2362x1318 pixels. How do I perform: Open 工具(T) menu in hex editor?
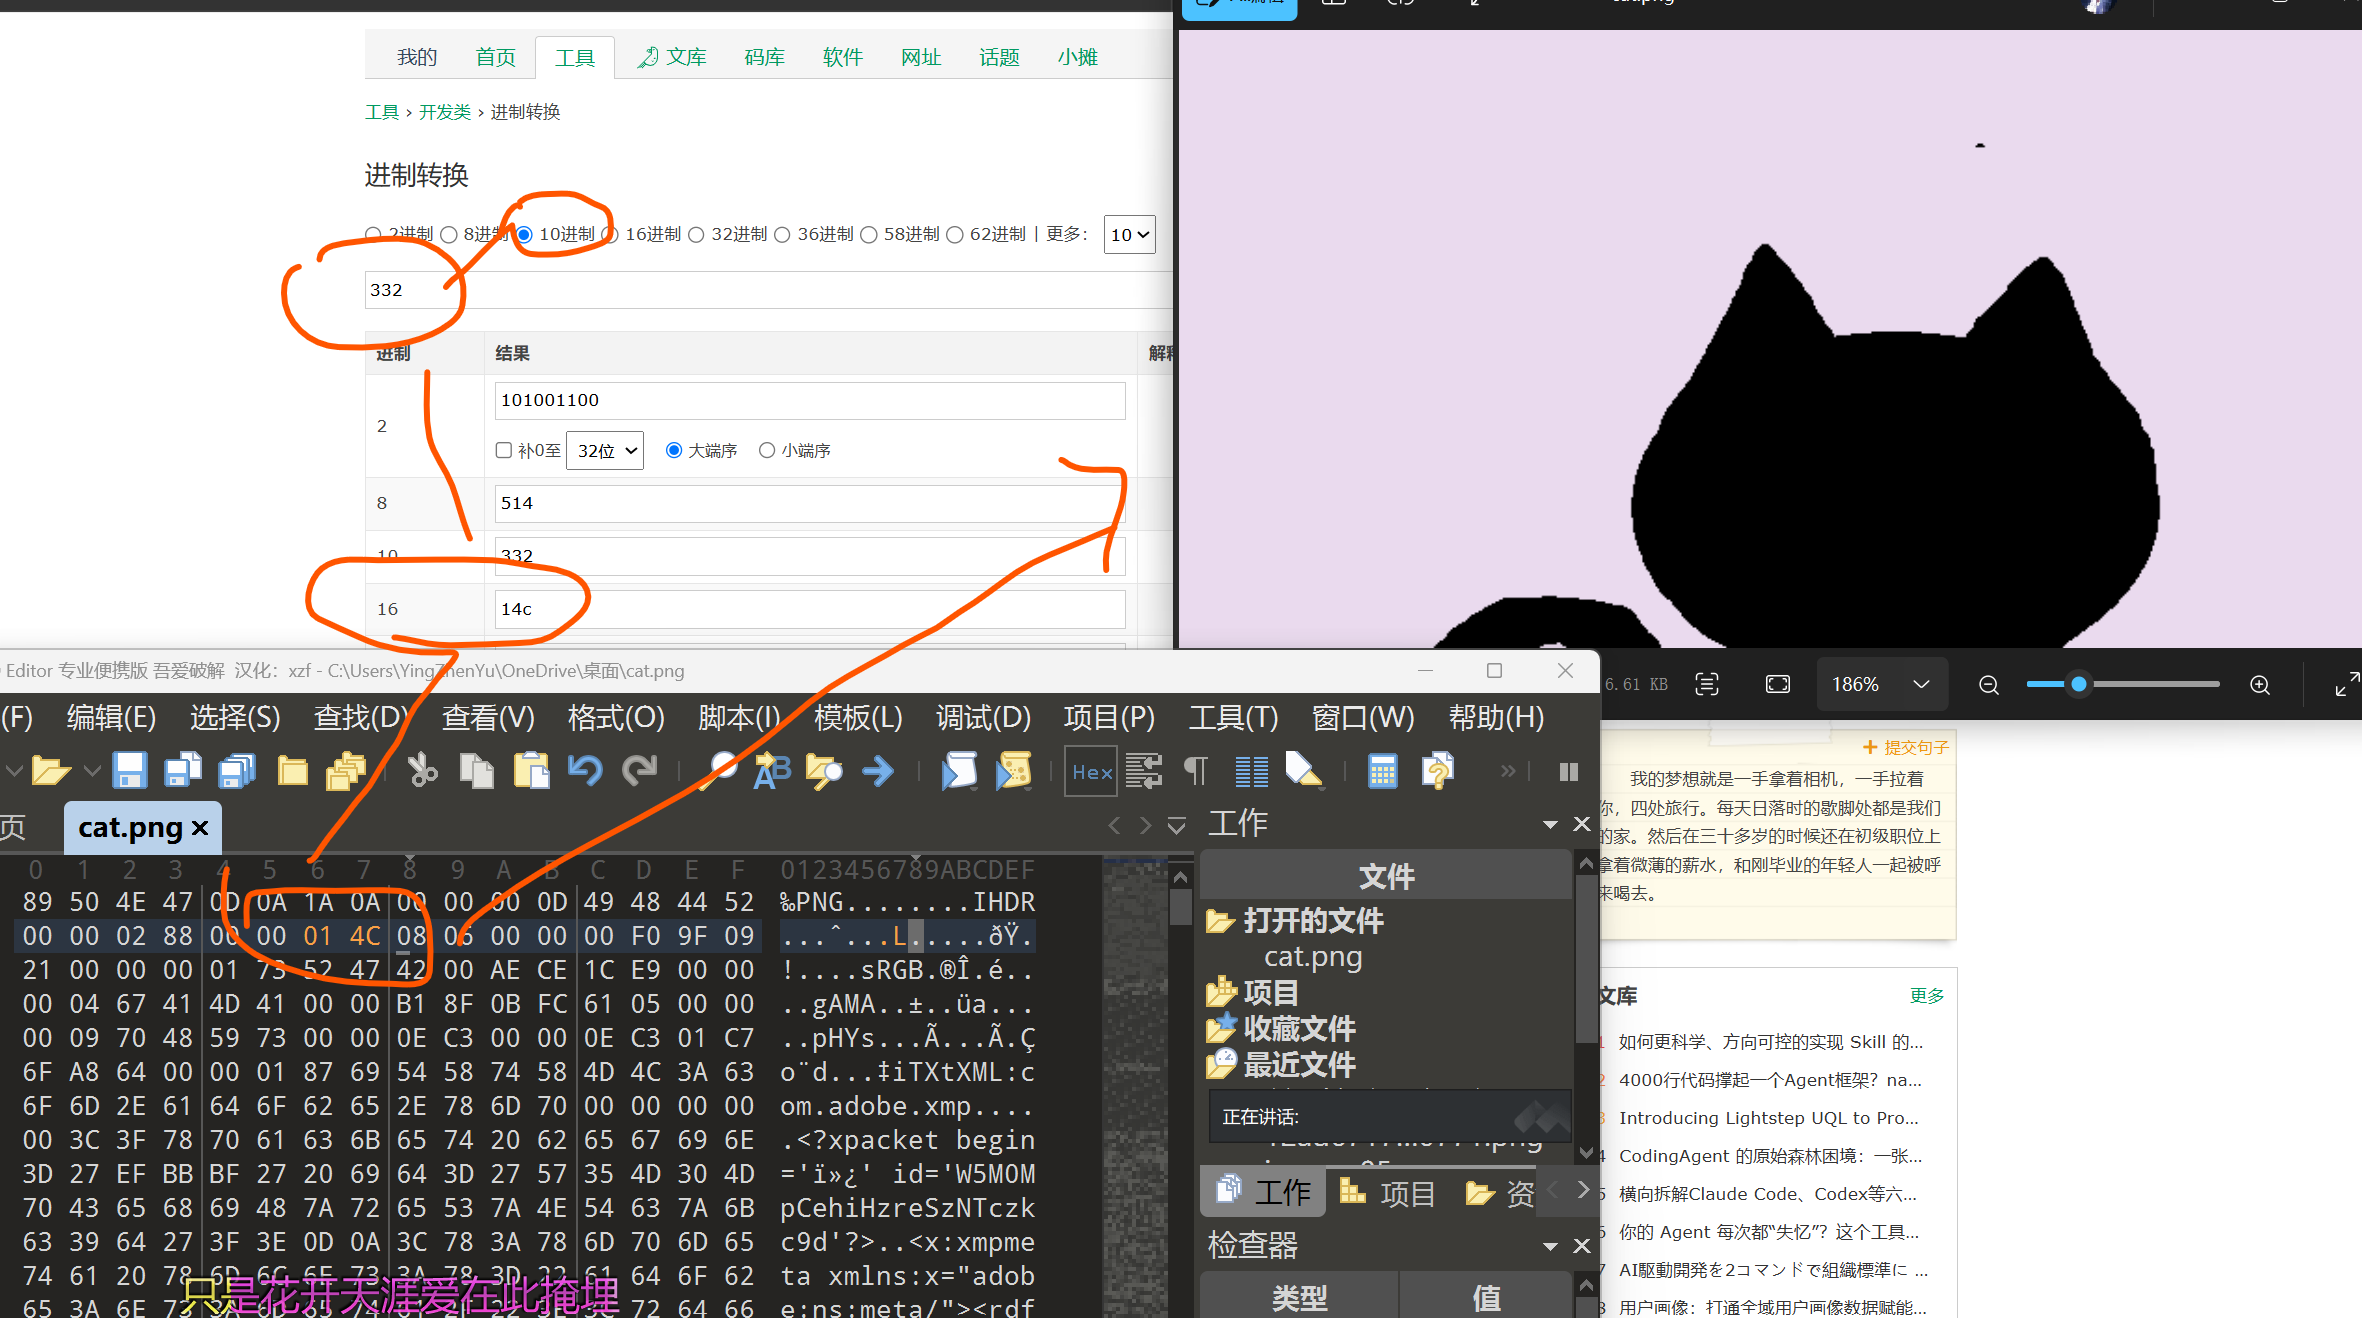1233,718
